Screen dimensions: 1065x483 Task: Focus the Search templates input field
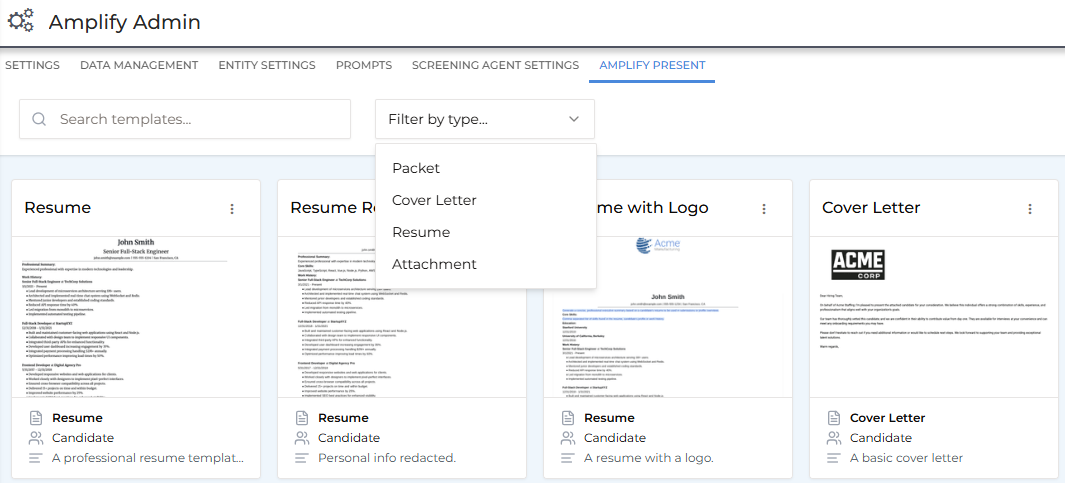click(200, 119)
